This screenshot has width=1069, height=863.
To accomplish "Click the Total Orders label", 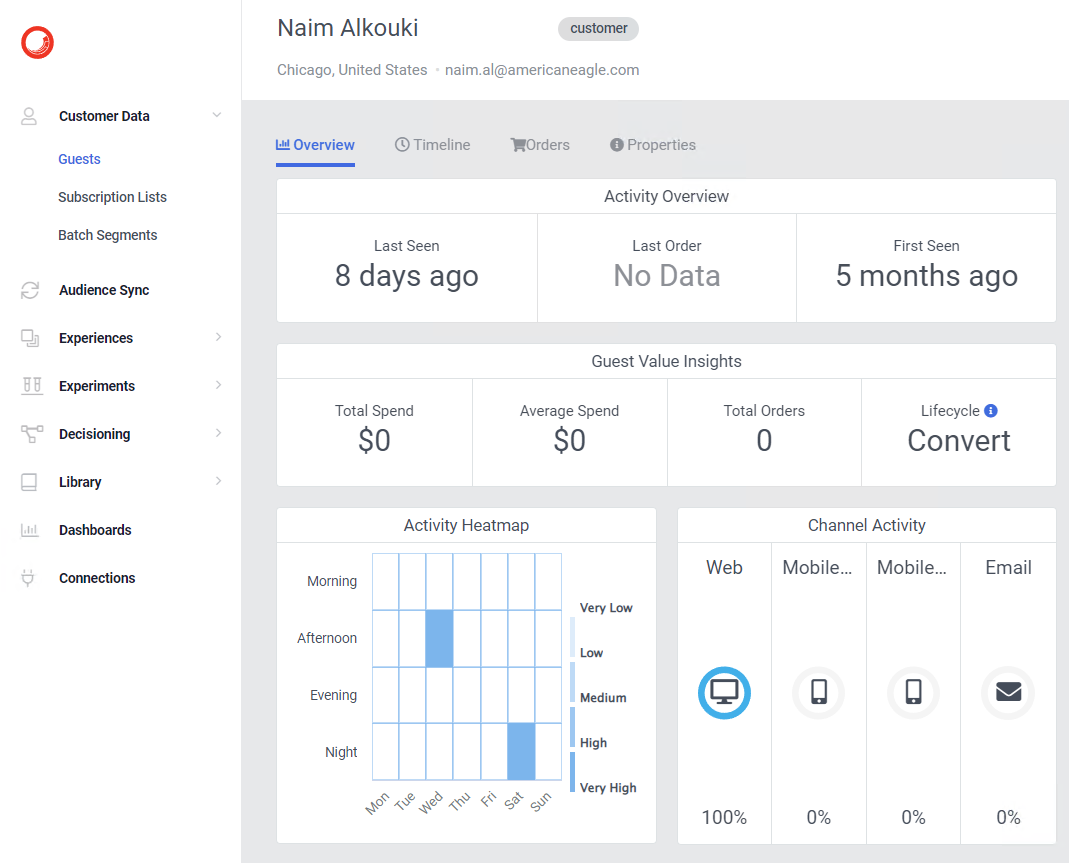I will (x=764, y=411).
